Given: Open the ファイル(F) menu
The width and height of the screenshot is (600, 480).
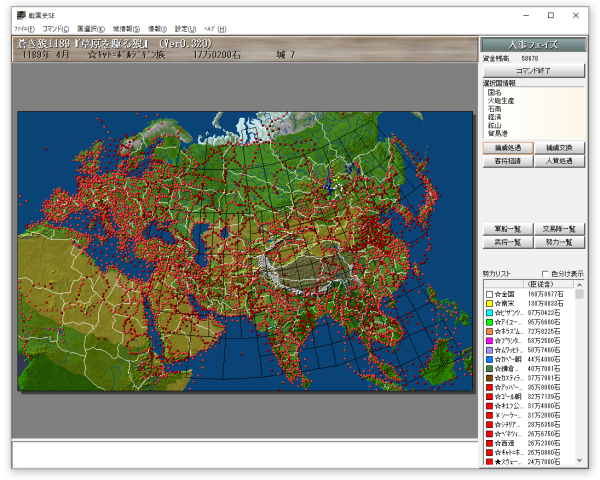Looking at the screenshot, I should (24, 30).
